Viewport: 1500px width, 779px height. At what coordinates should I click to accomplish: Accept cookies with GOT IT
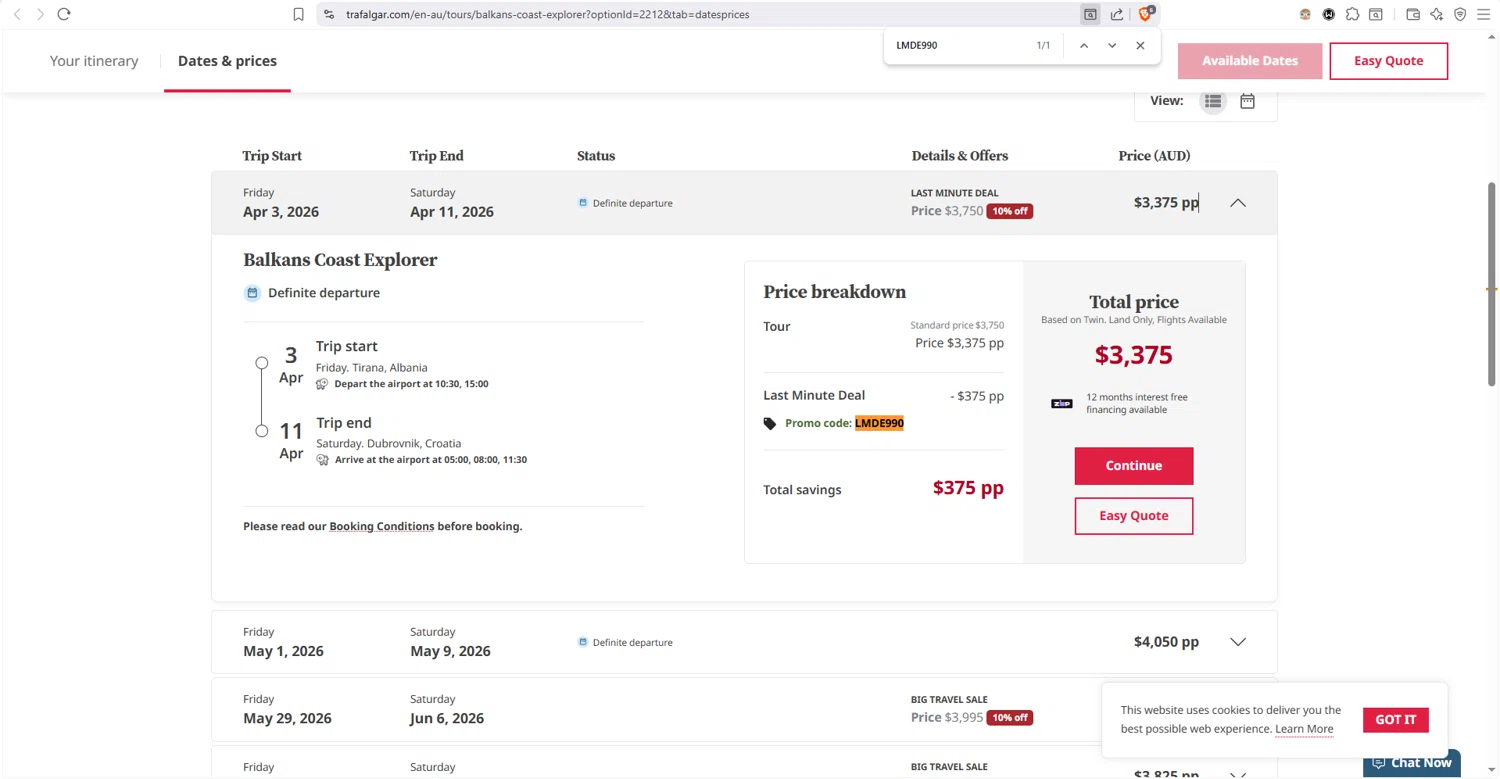point(1395,720)
